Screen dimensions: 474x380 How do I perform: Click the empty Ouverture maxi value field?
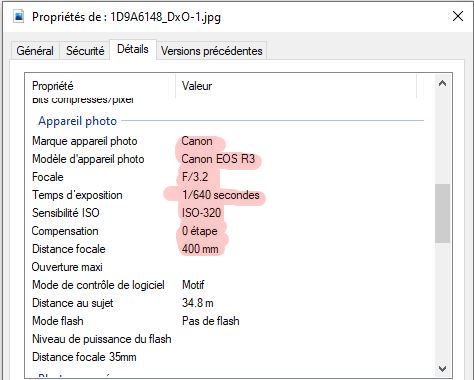point(300,267)
